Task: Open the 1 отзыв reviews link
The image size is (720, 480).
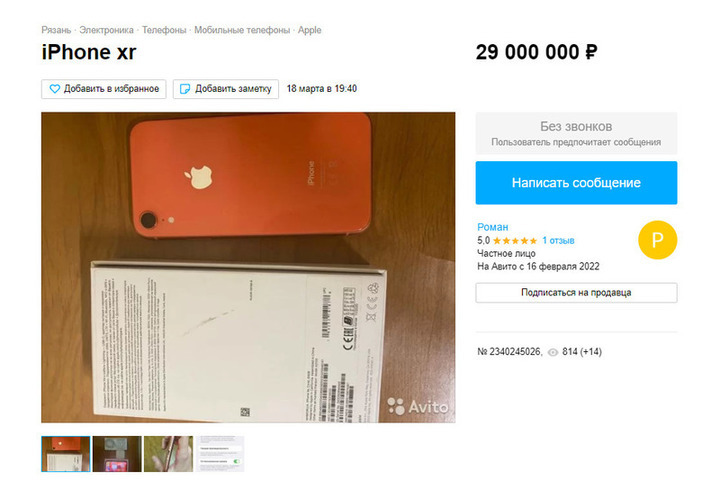Action: [x=558, y=241]
